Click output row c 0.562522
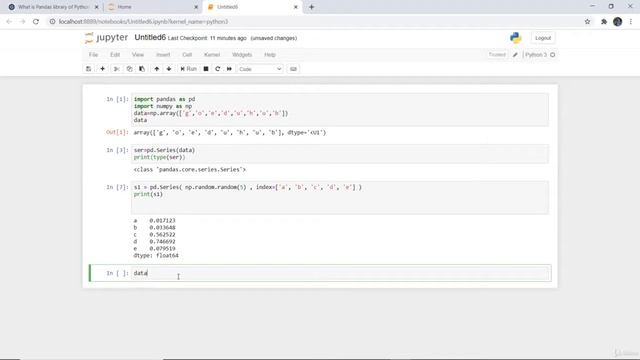Screen dimensions: 640x360 click(154, 235)
